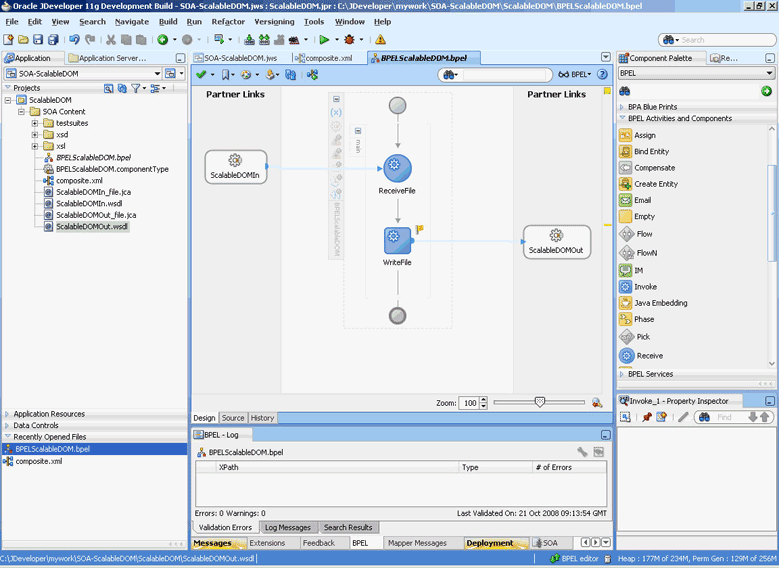Click the green Run arrow in toolbar
The height and width of the screenshot is (568, 779).
[x=323, y=40]
